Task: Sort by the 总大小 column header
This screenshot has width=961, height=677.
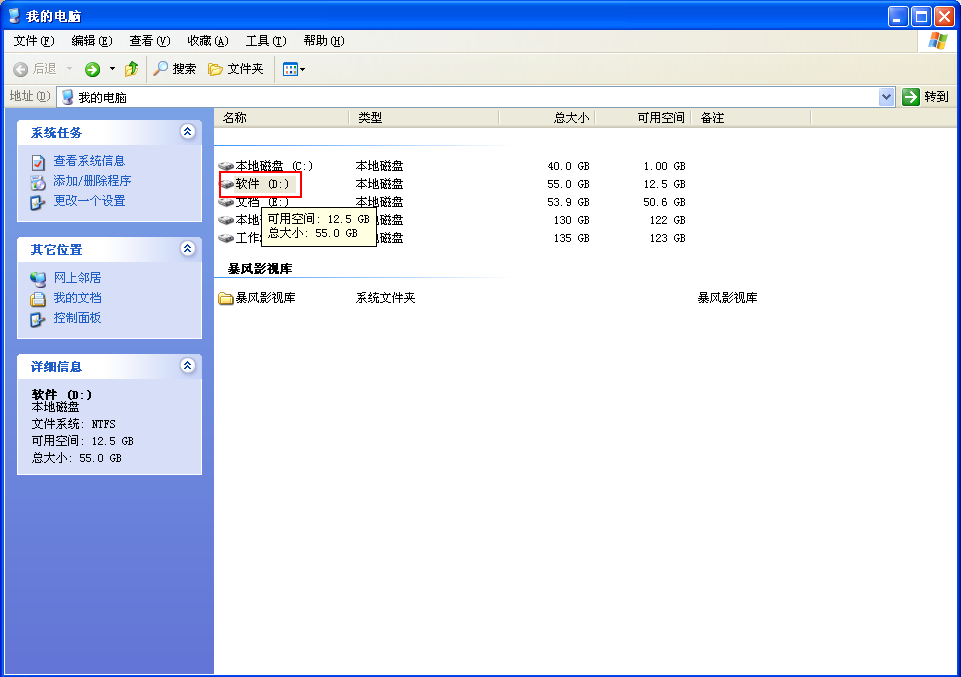Action: [547, 118]
